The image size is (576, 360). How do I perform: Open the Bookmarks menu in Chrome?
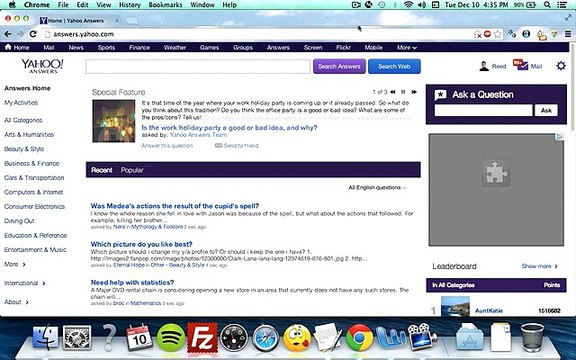click(165, 5)
